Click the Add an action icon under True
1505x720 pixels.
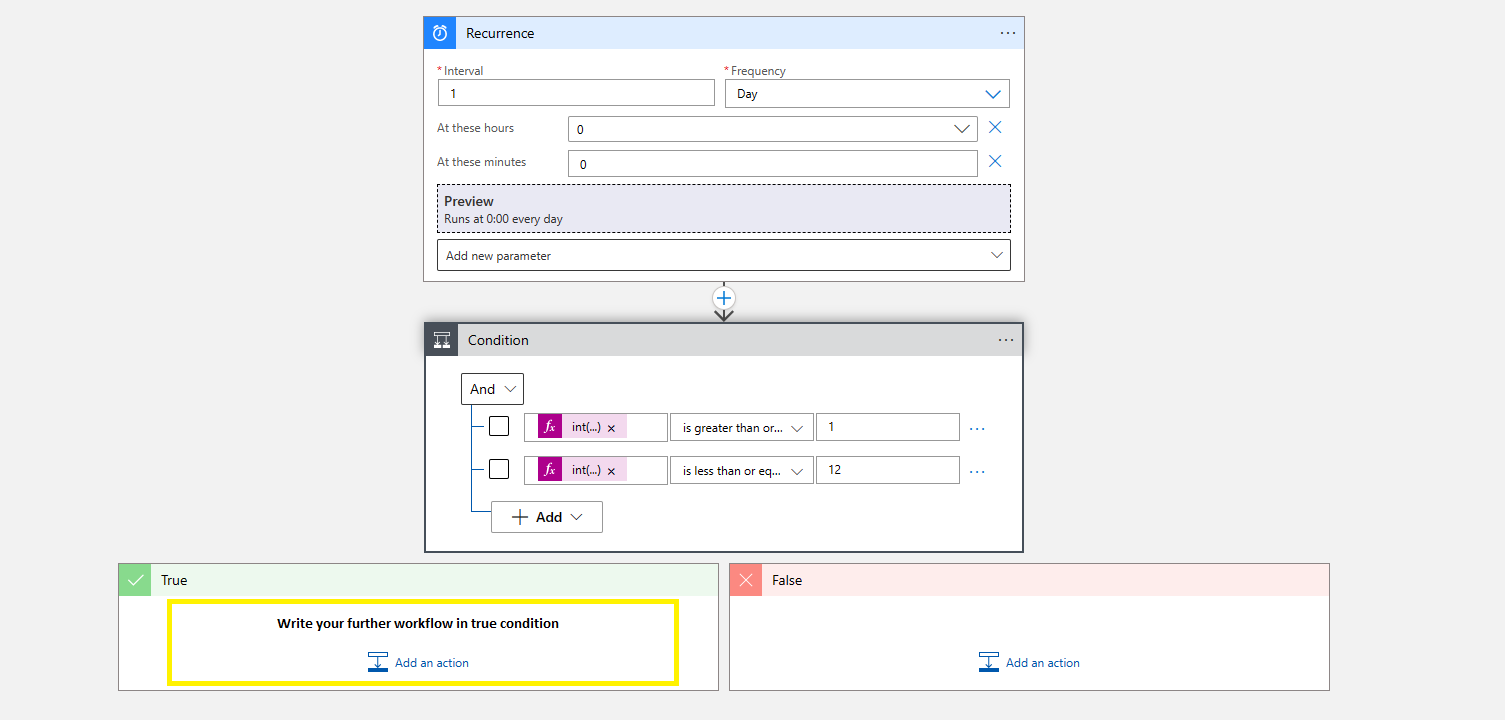coord(378,662)
